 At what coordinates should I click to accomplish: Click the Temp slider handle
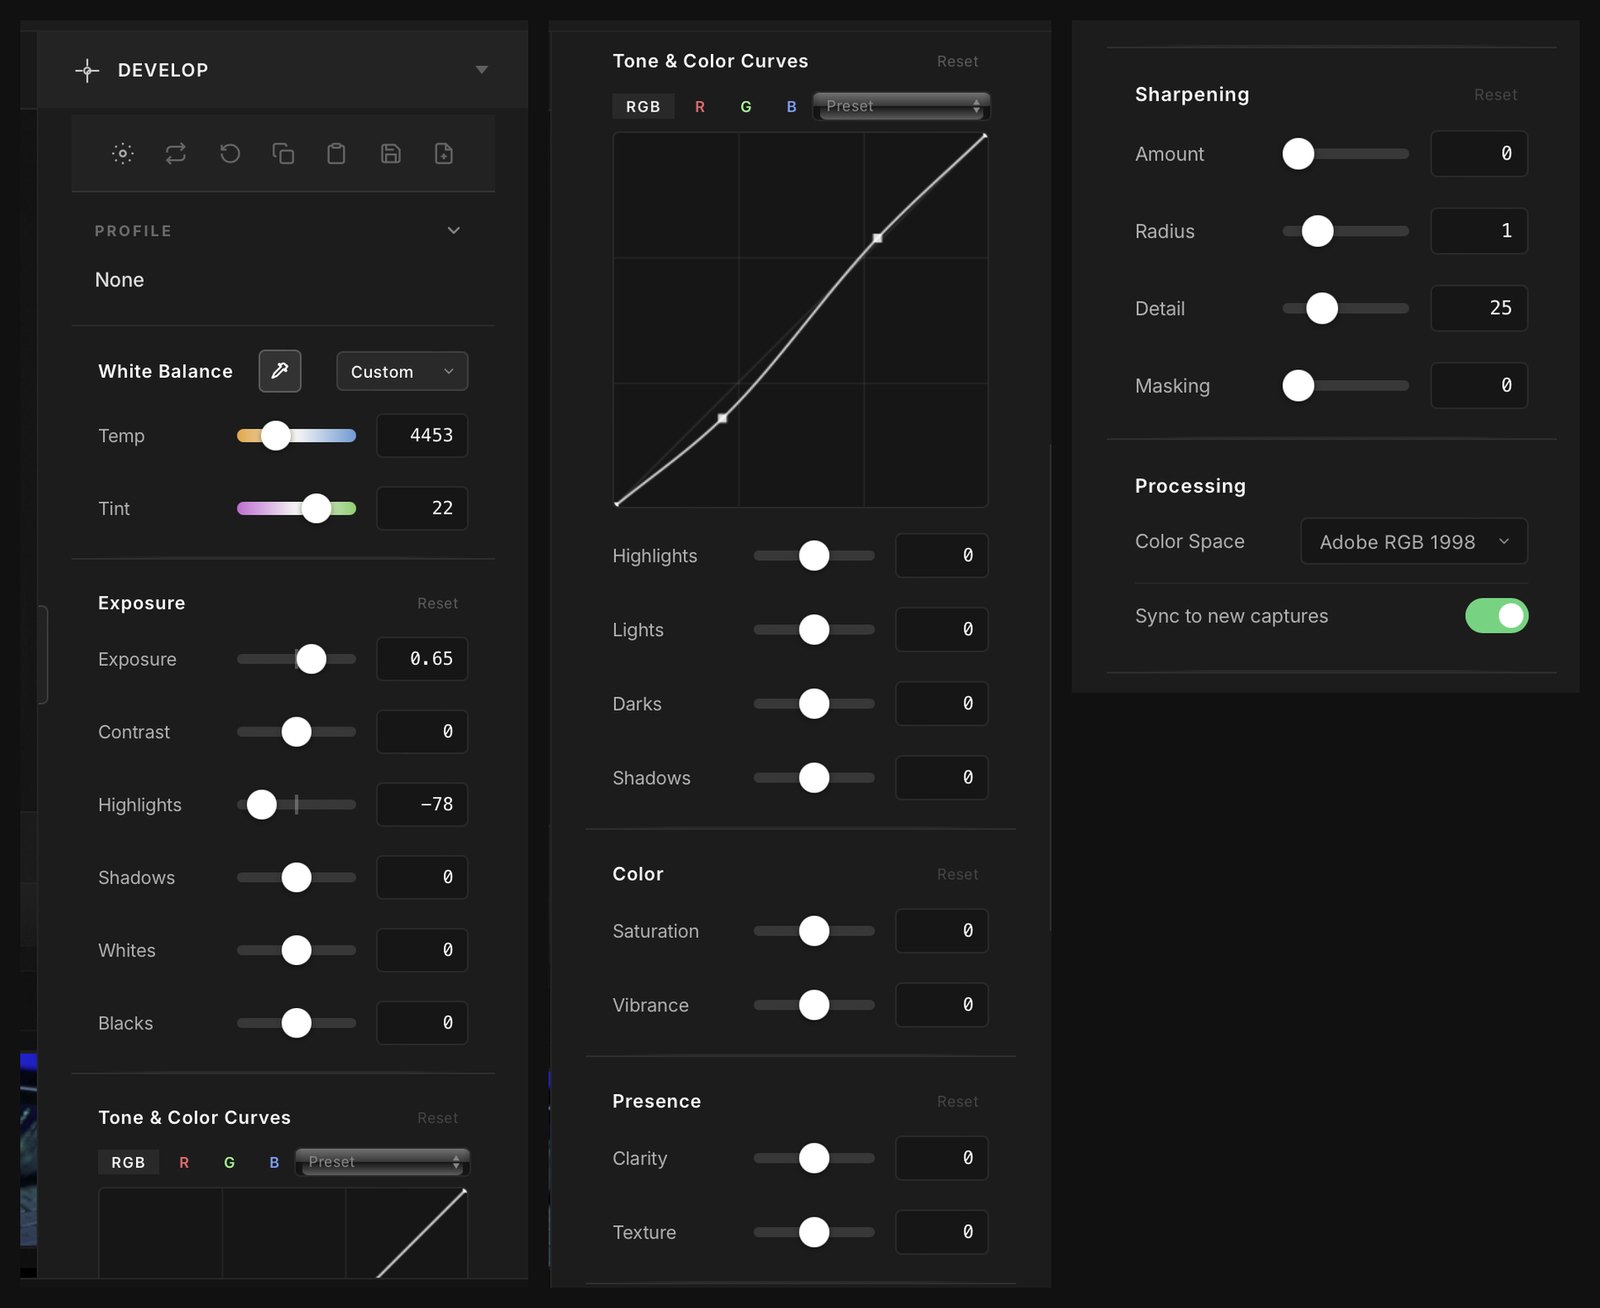click(276, 435)
